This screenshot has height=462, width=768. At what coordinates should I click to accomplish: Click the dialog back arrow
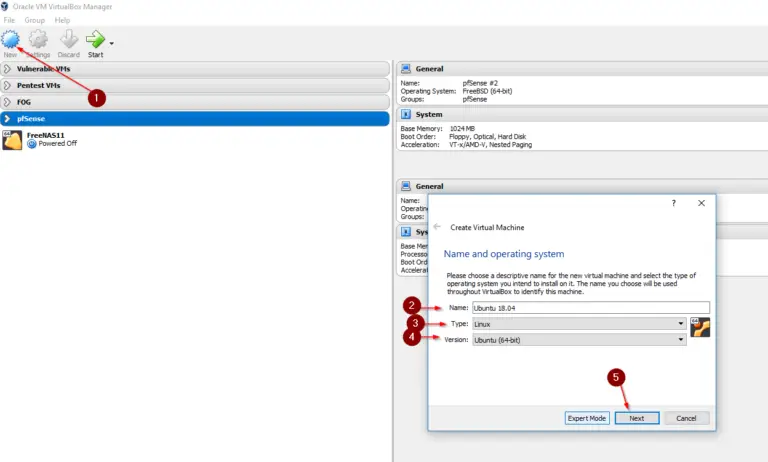437,227
